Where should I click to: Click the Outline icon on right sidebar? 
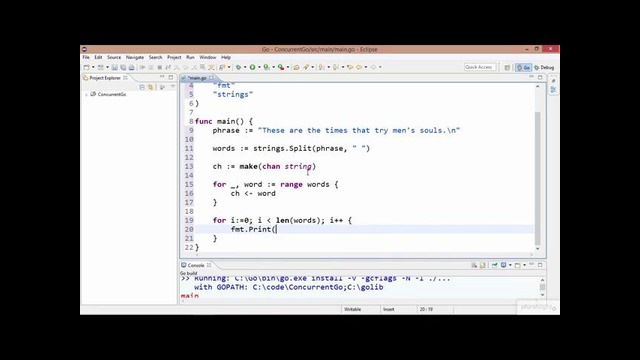tap(553, 89)
